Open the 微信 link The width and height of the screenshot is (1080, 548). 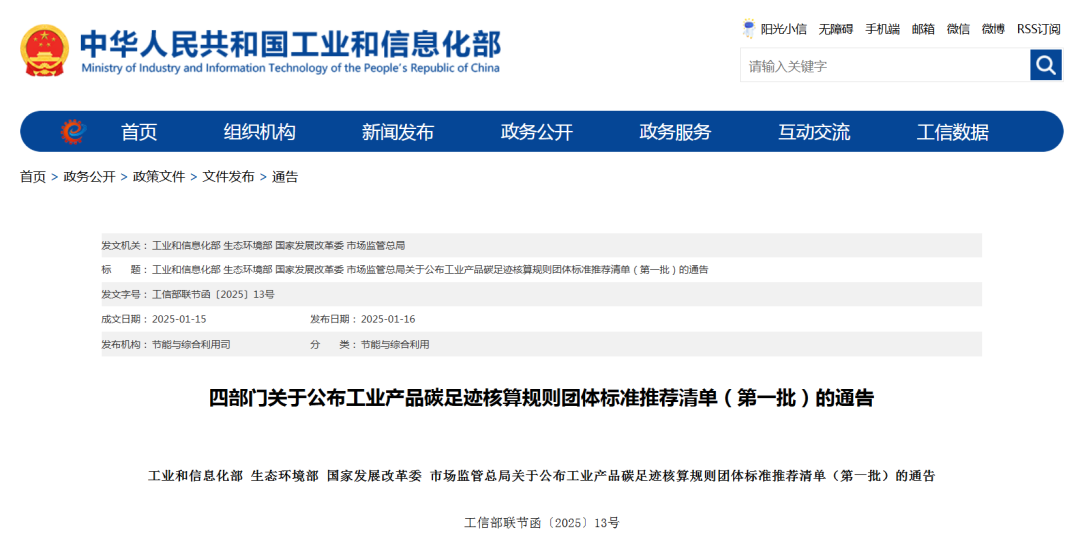click(x=958, y=29)
